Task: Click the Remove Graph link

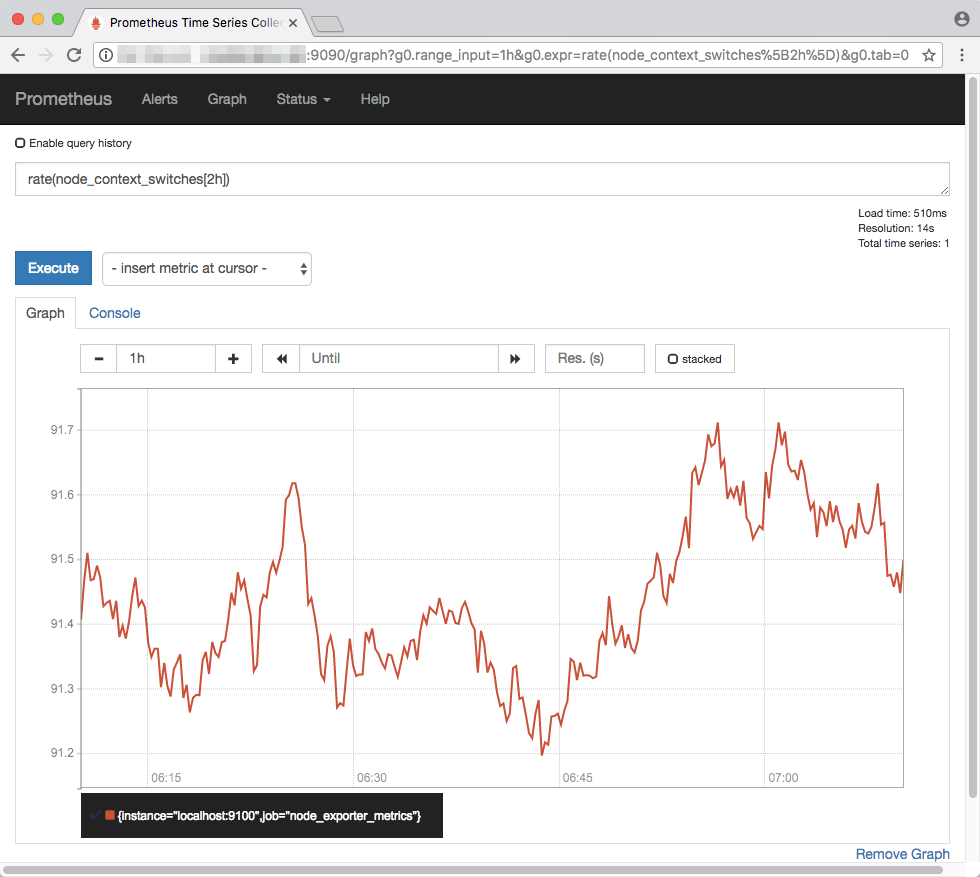Action: [x=902, y=854]
